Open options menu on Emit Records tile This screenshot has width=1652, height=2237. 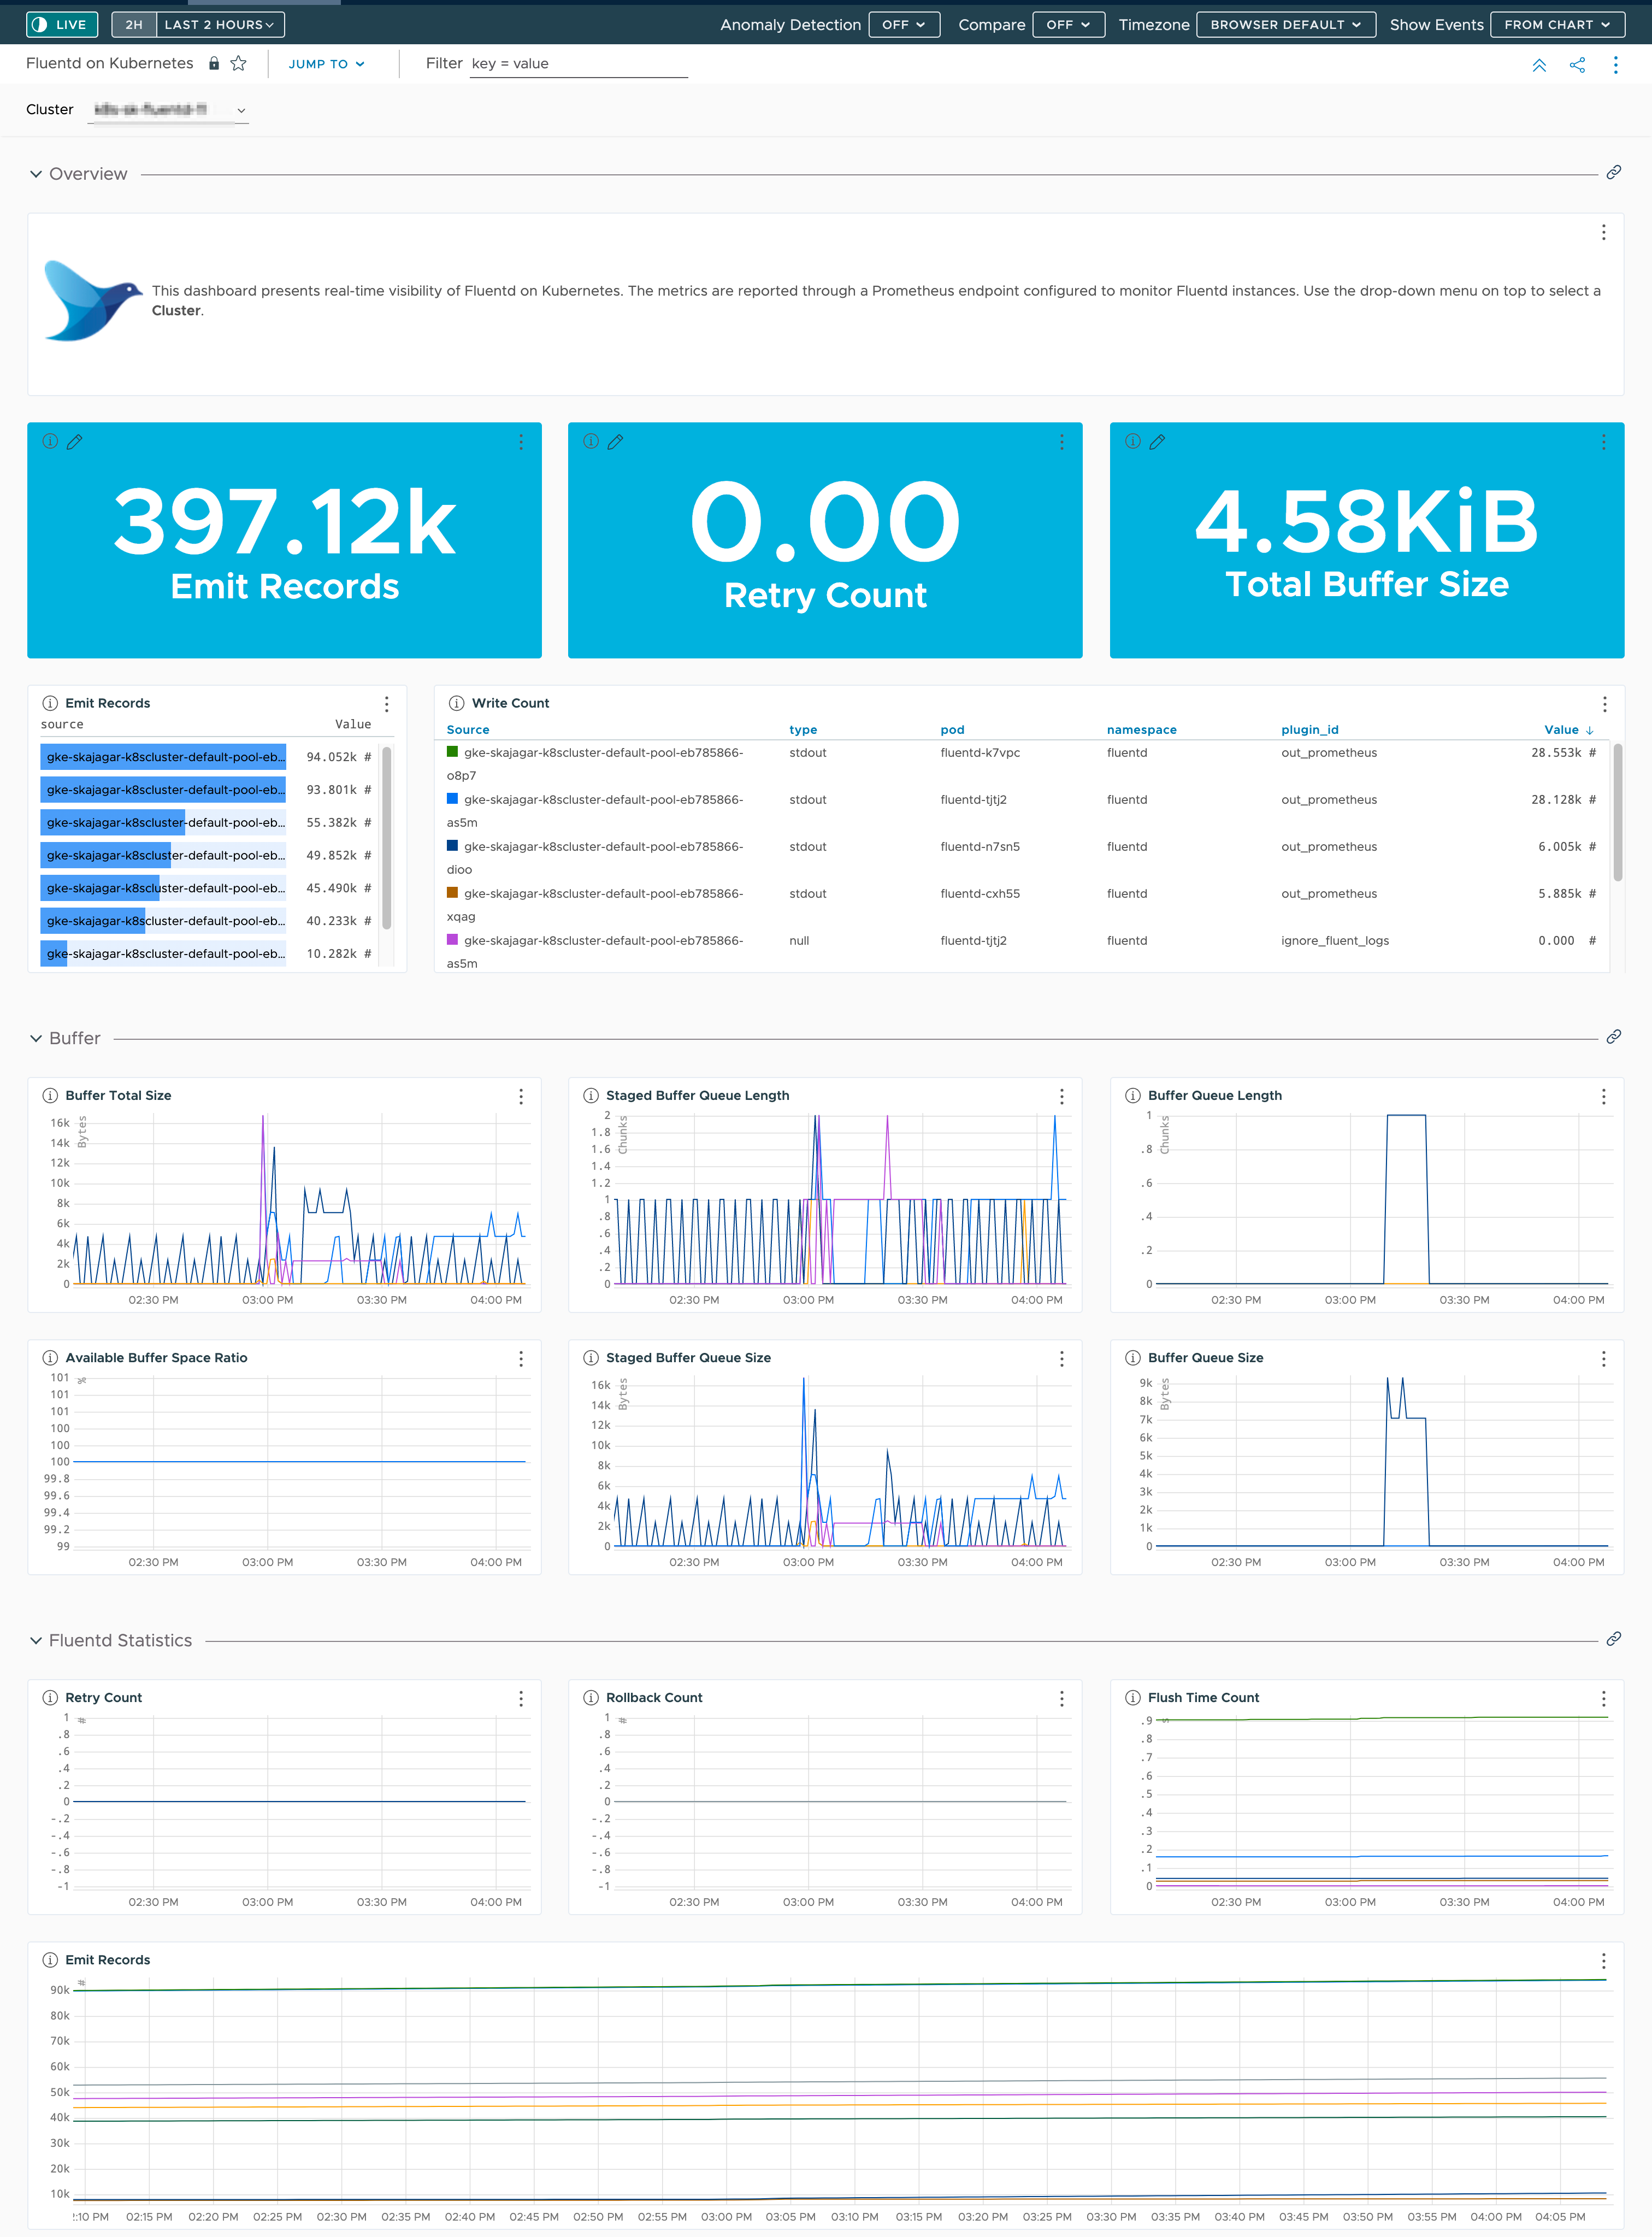coord(521,442)
